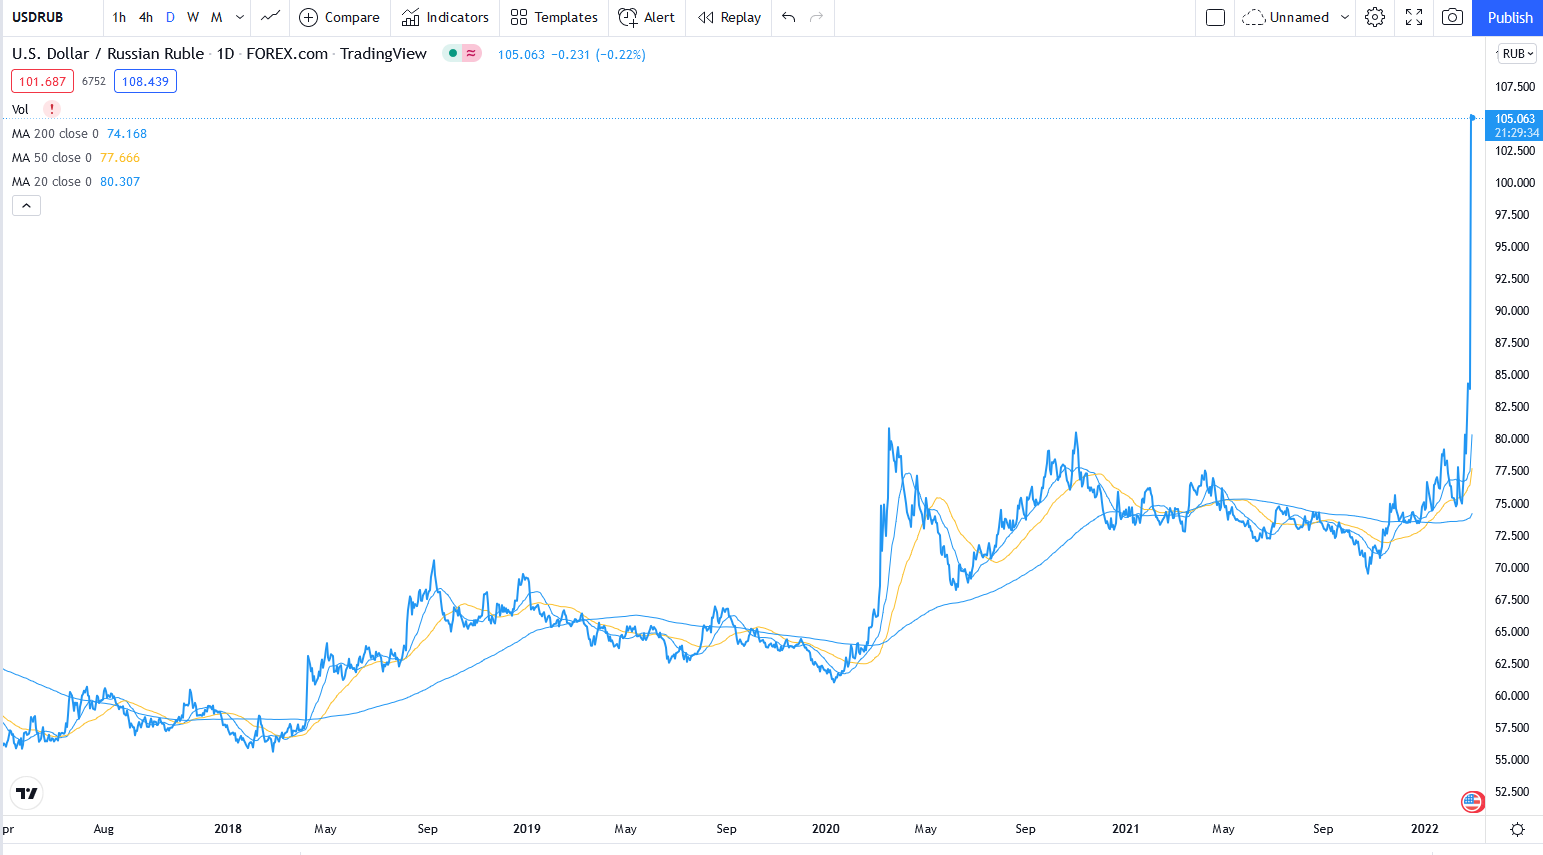Open chart settings gear in top toolbar

click(1375, 17)
